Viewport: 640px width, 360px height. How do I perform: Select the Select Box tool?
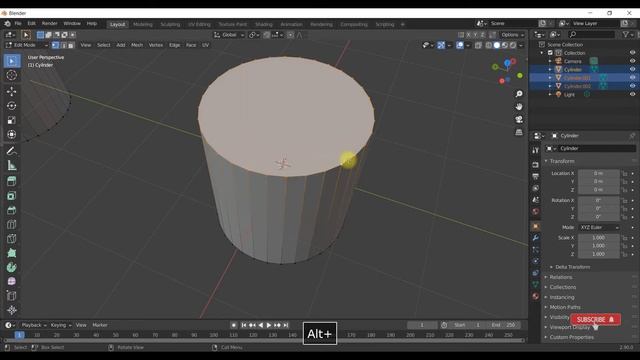click(12, 61)
